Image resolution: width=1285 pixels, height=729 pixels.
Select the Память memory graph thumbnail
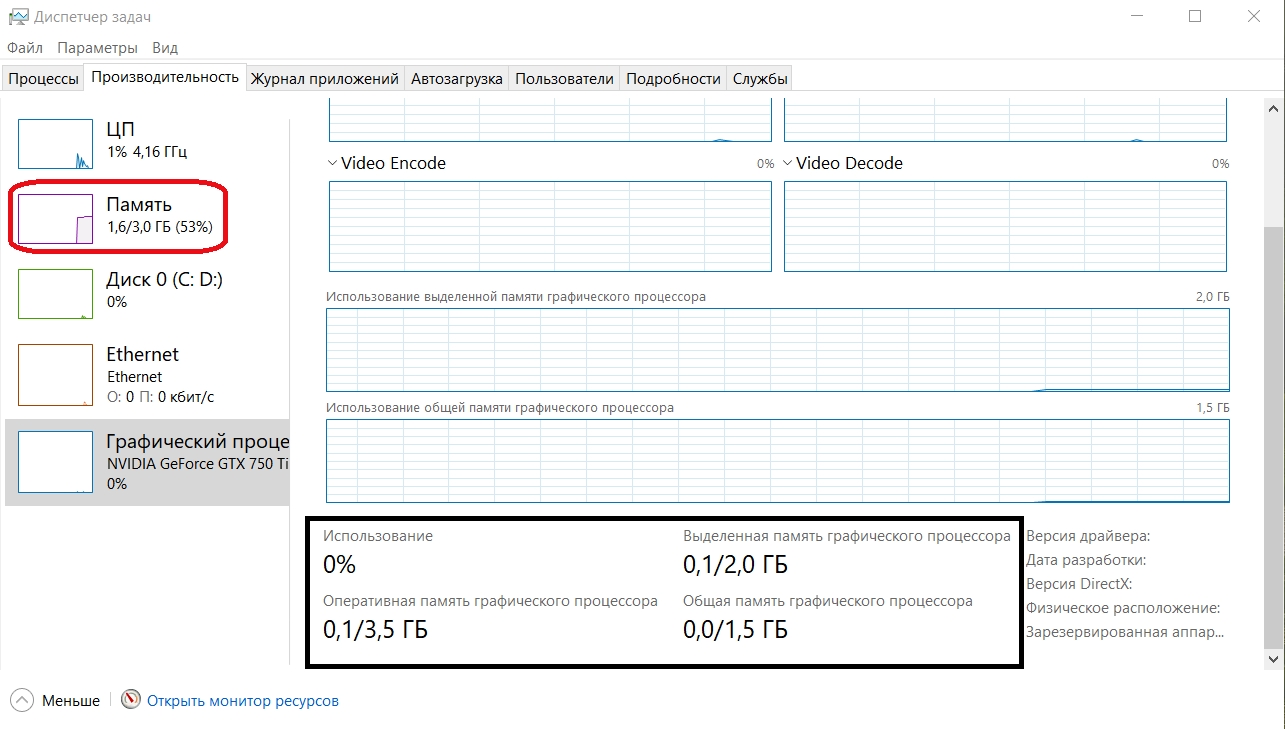click(x=55, y=219)
